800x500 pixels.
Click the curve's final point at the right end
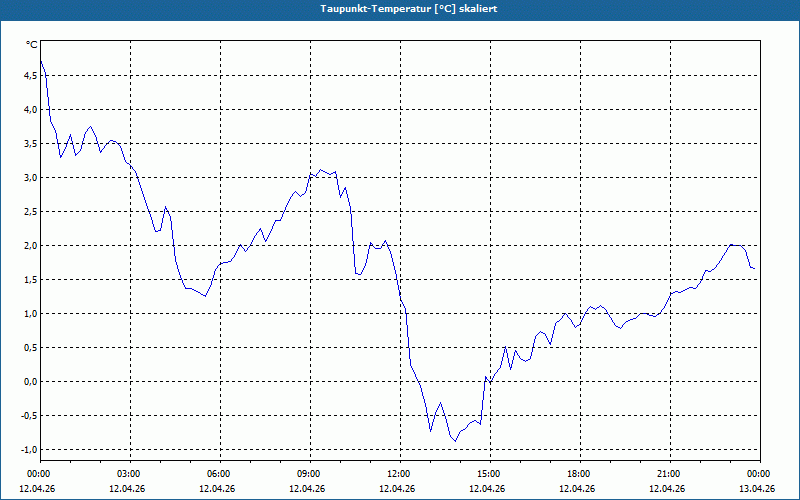pos(754,268)
